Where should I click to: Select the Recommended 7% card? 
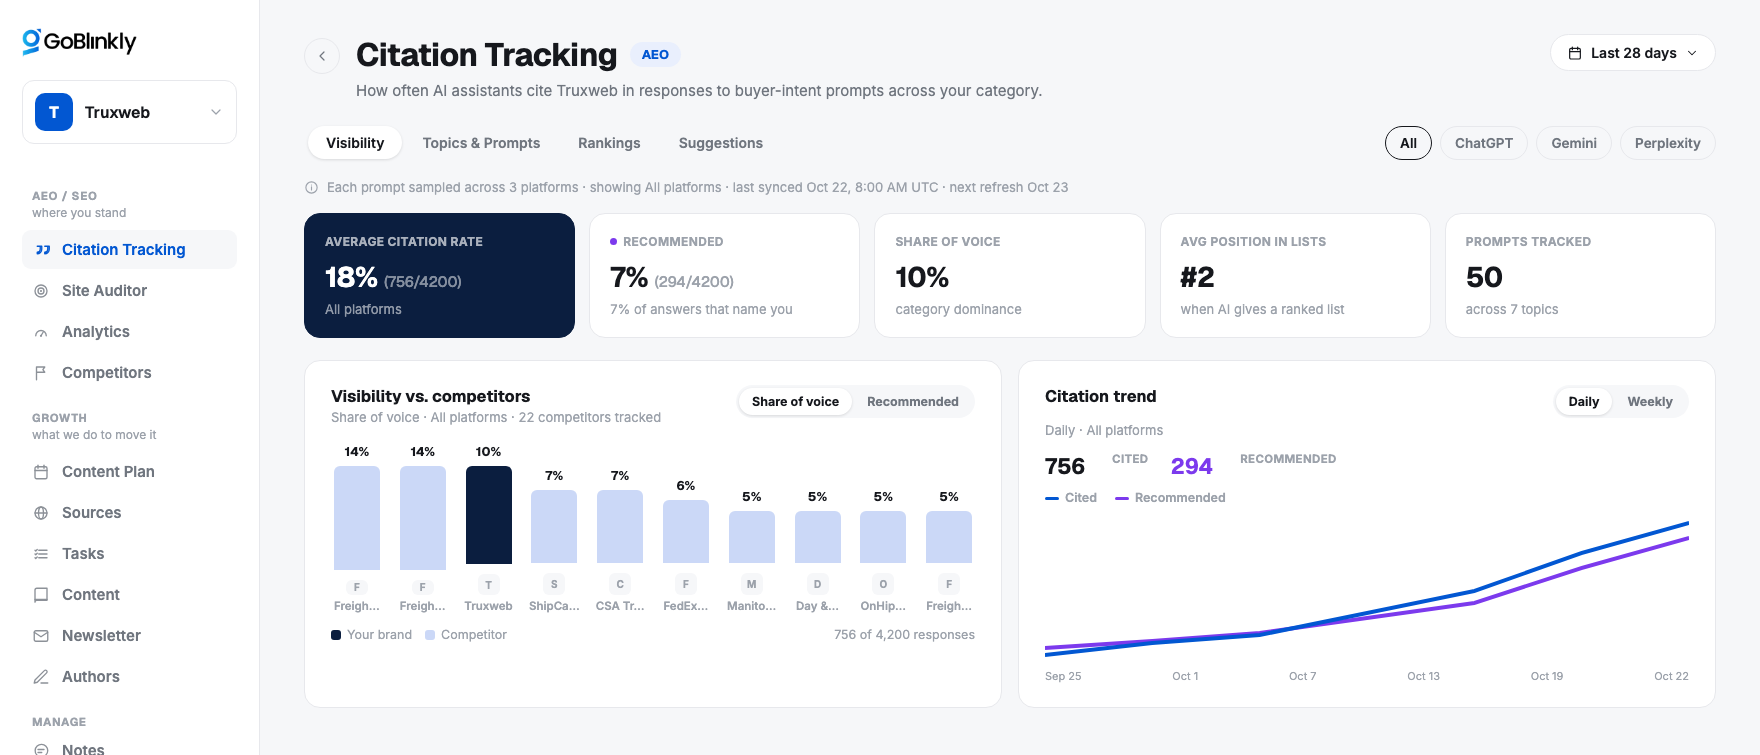724,275
